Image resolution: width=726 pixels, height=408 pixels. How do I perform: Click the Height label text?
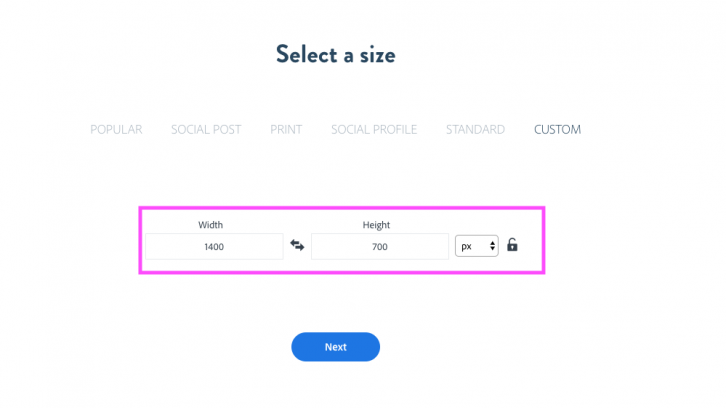[x=376, y=225]
